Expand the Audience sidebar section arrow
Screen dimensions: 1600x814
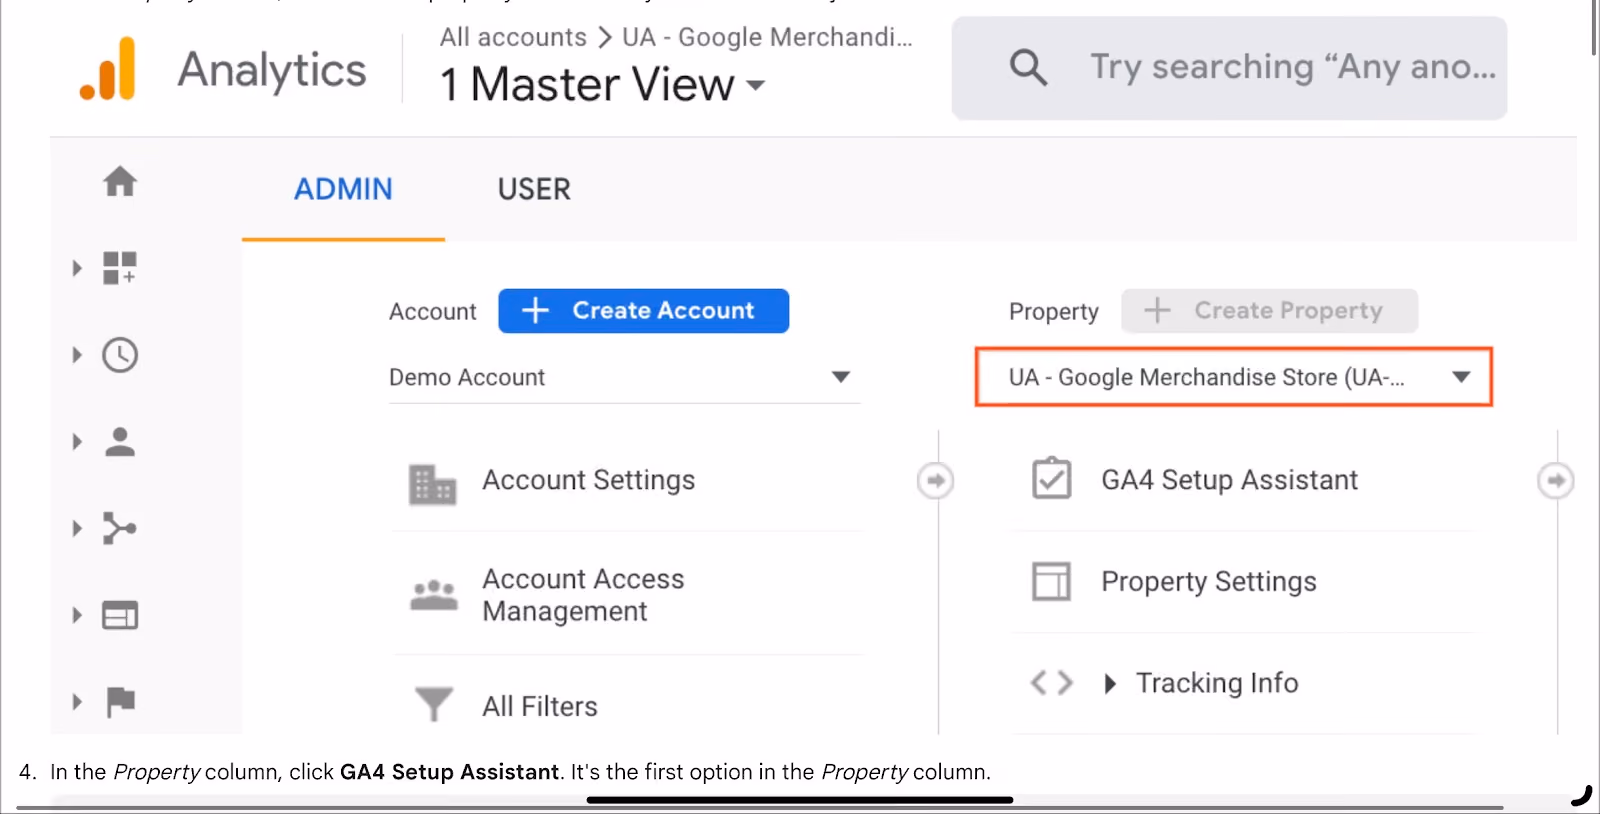(x=77, y=441)
